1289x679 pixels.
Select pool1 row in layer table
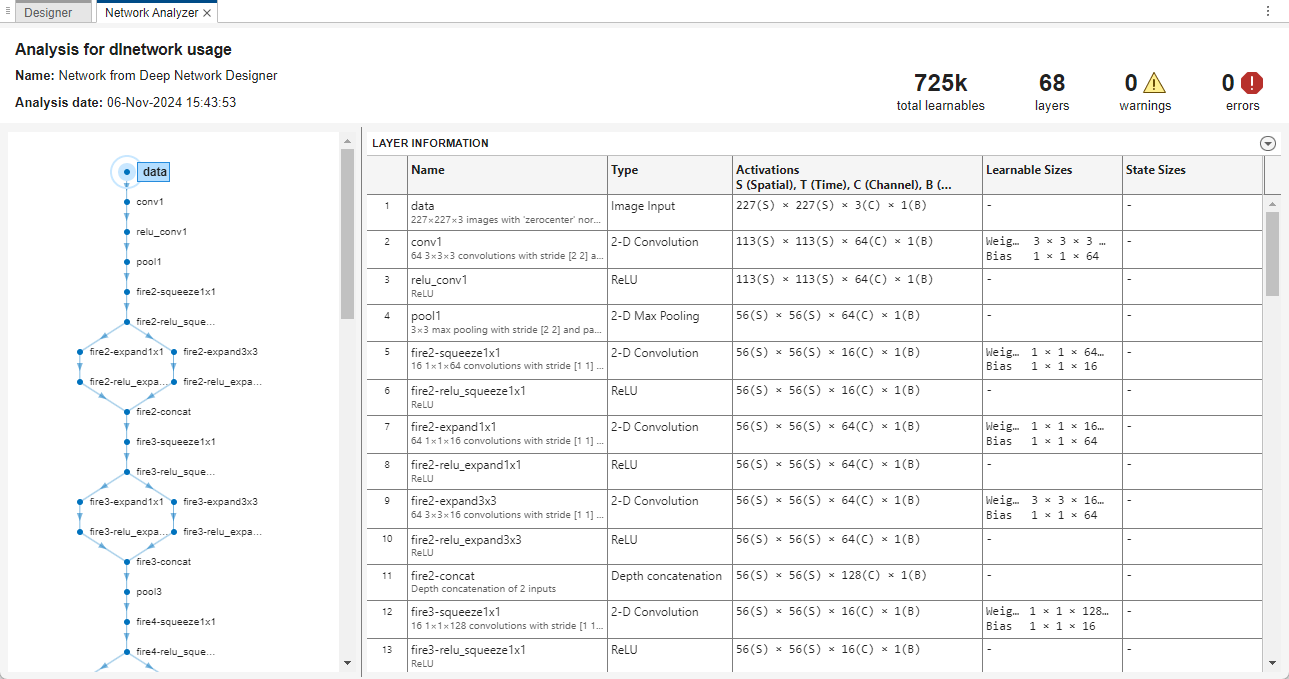coord(815,323)
